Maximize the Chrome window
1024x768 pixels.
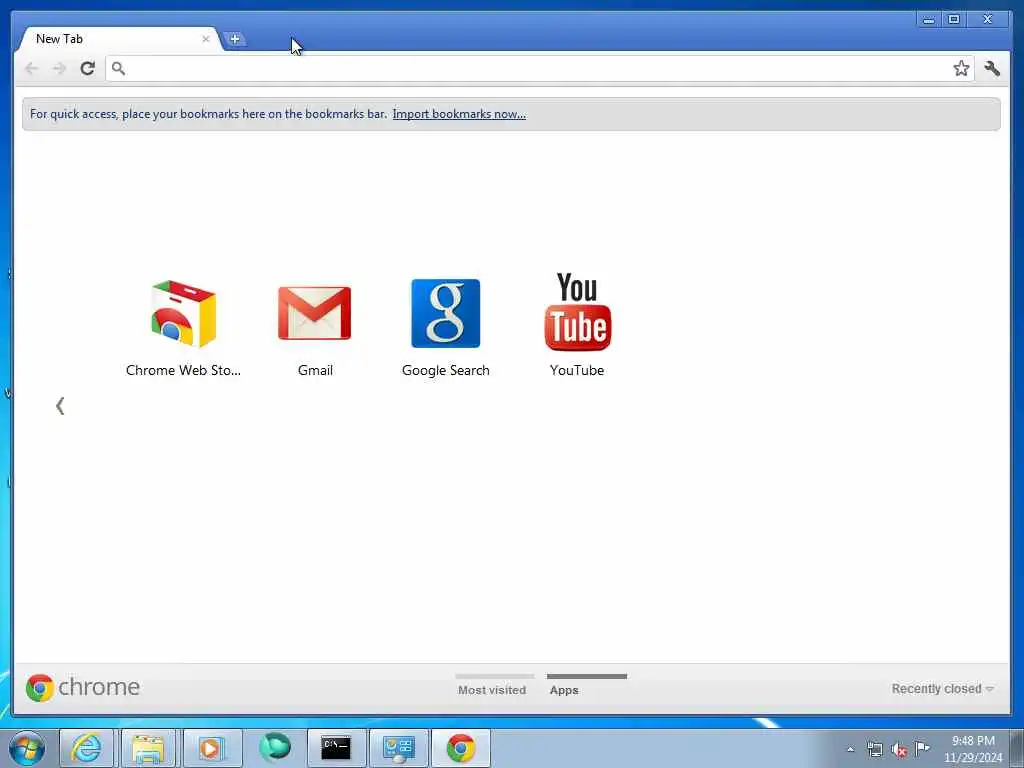click(953, 20)
